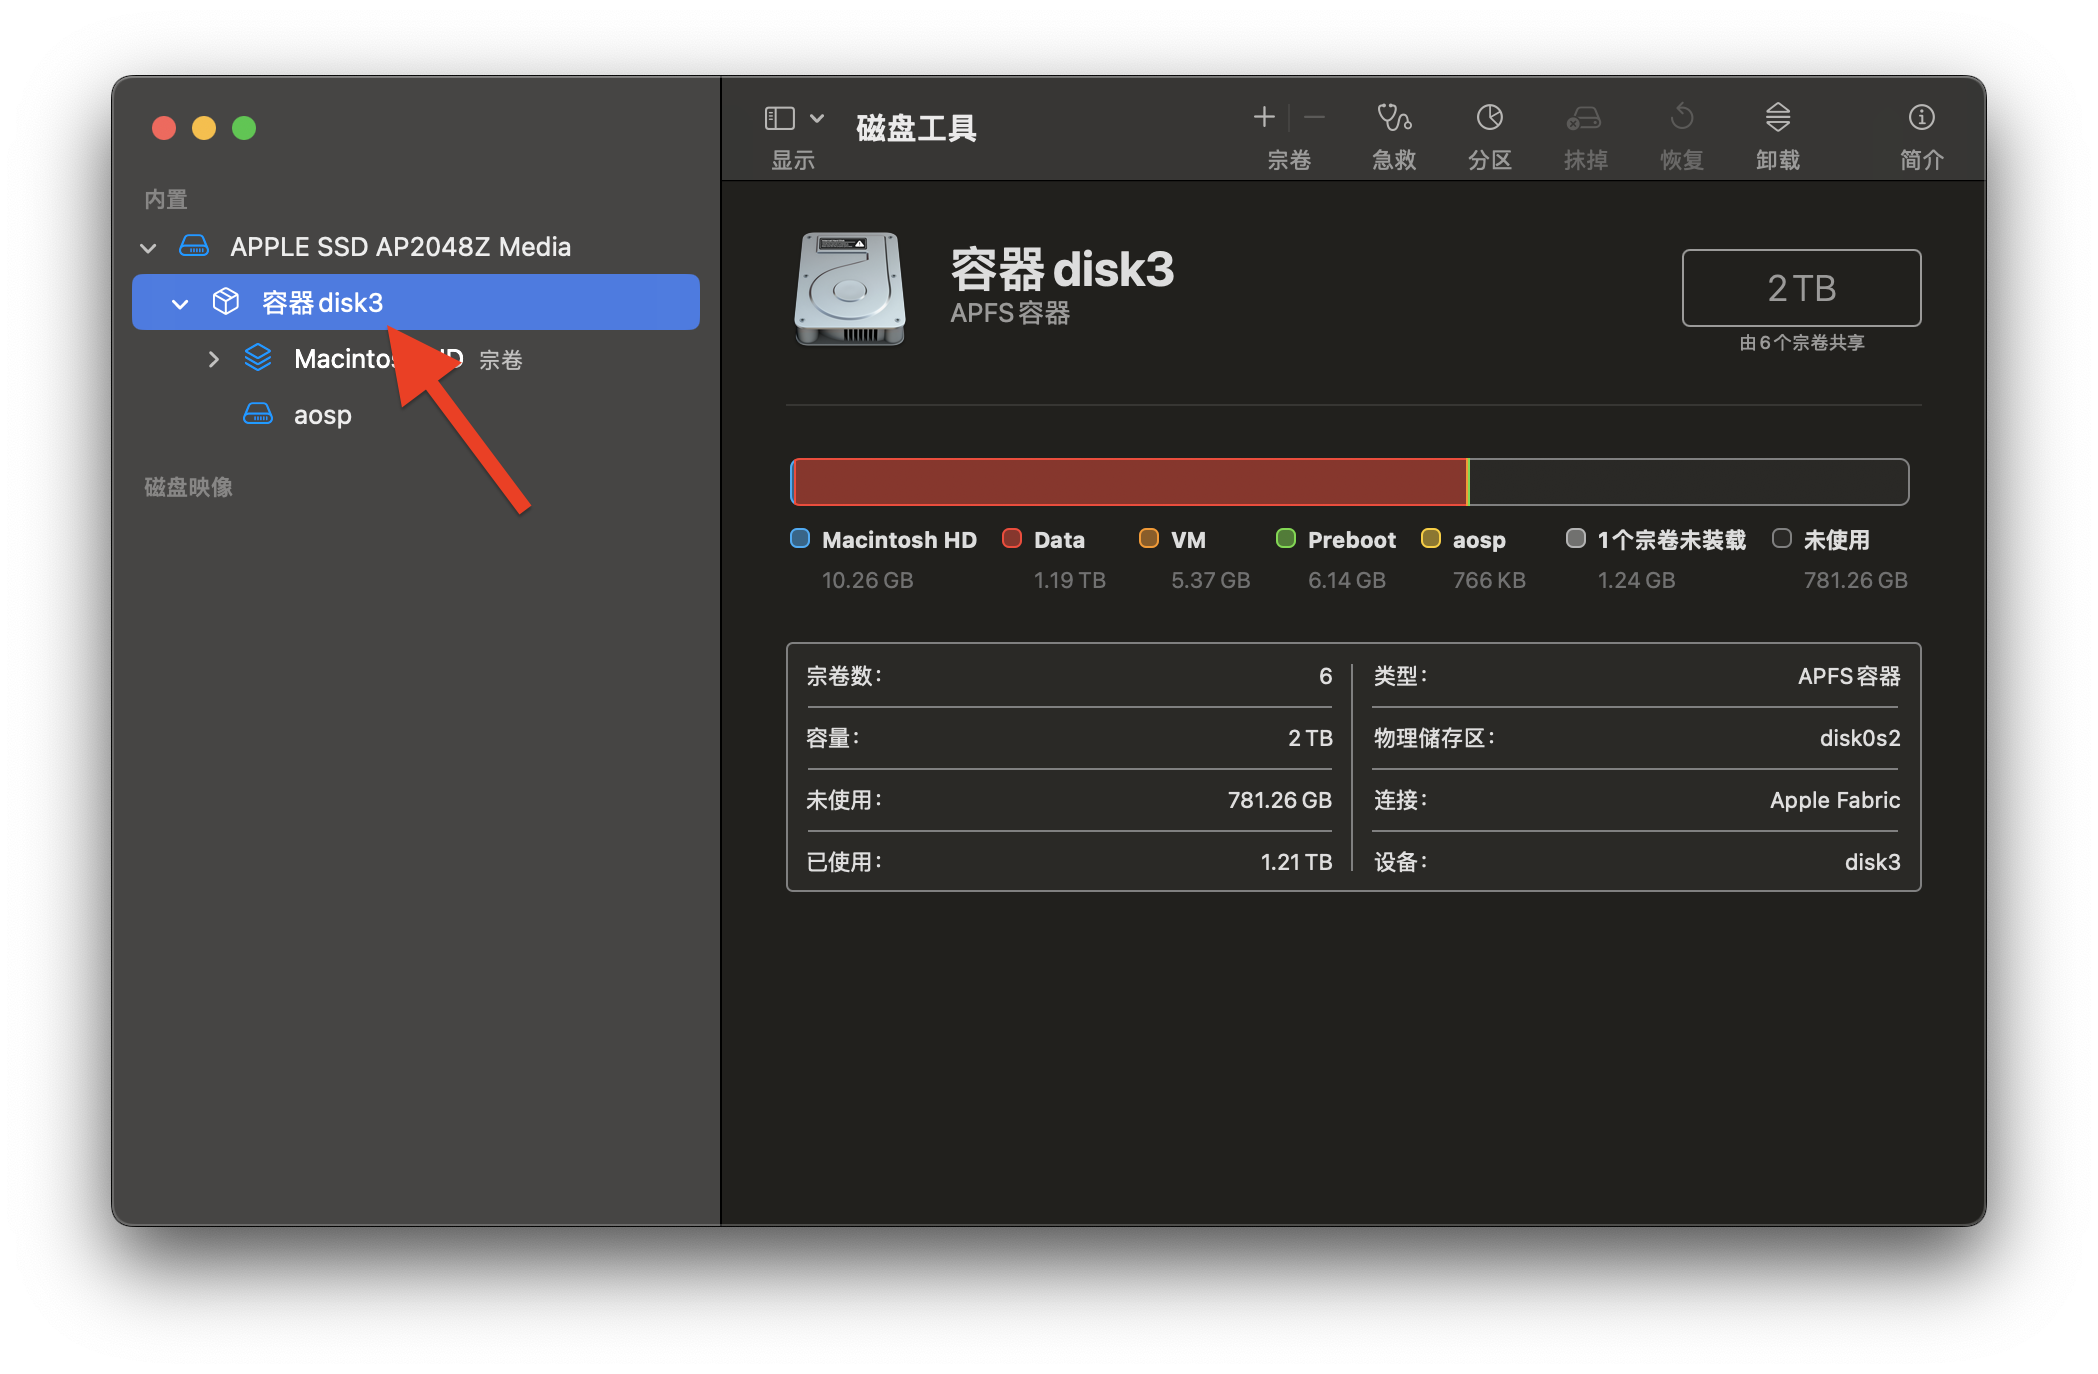The image size is (2098, 1374).
Task: Click the 766 KB aosp size
Action: 1488,580
